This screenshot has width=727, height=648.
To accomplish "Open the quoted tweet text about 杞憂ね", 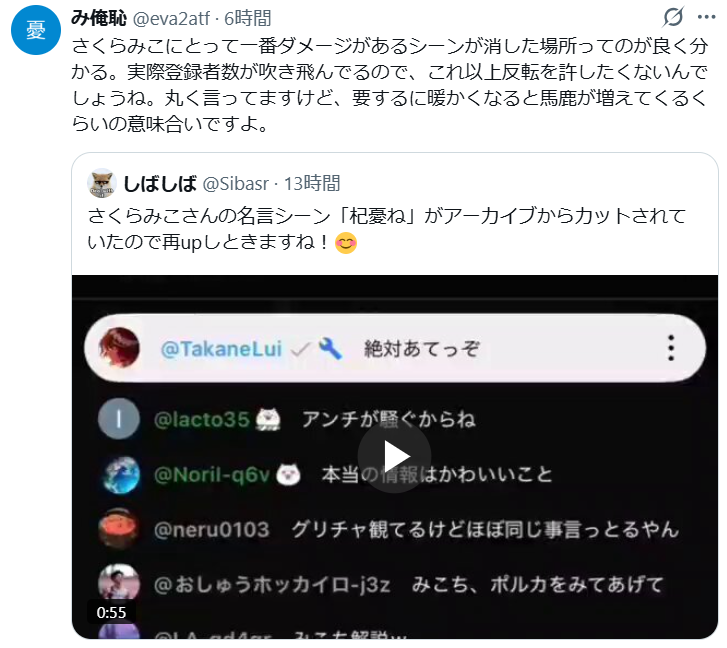I will coord(387,229).
